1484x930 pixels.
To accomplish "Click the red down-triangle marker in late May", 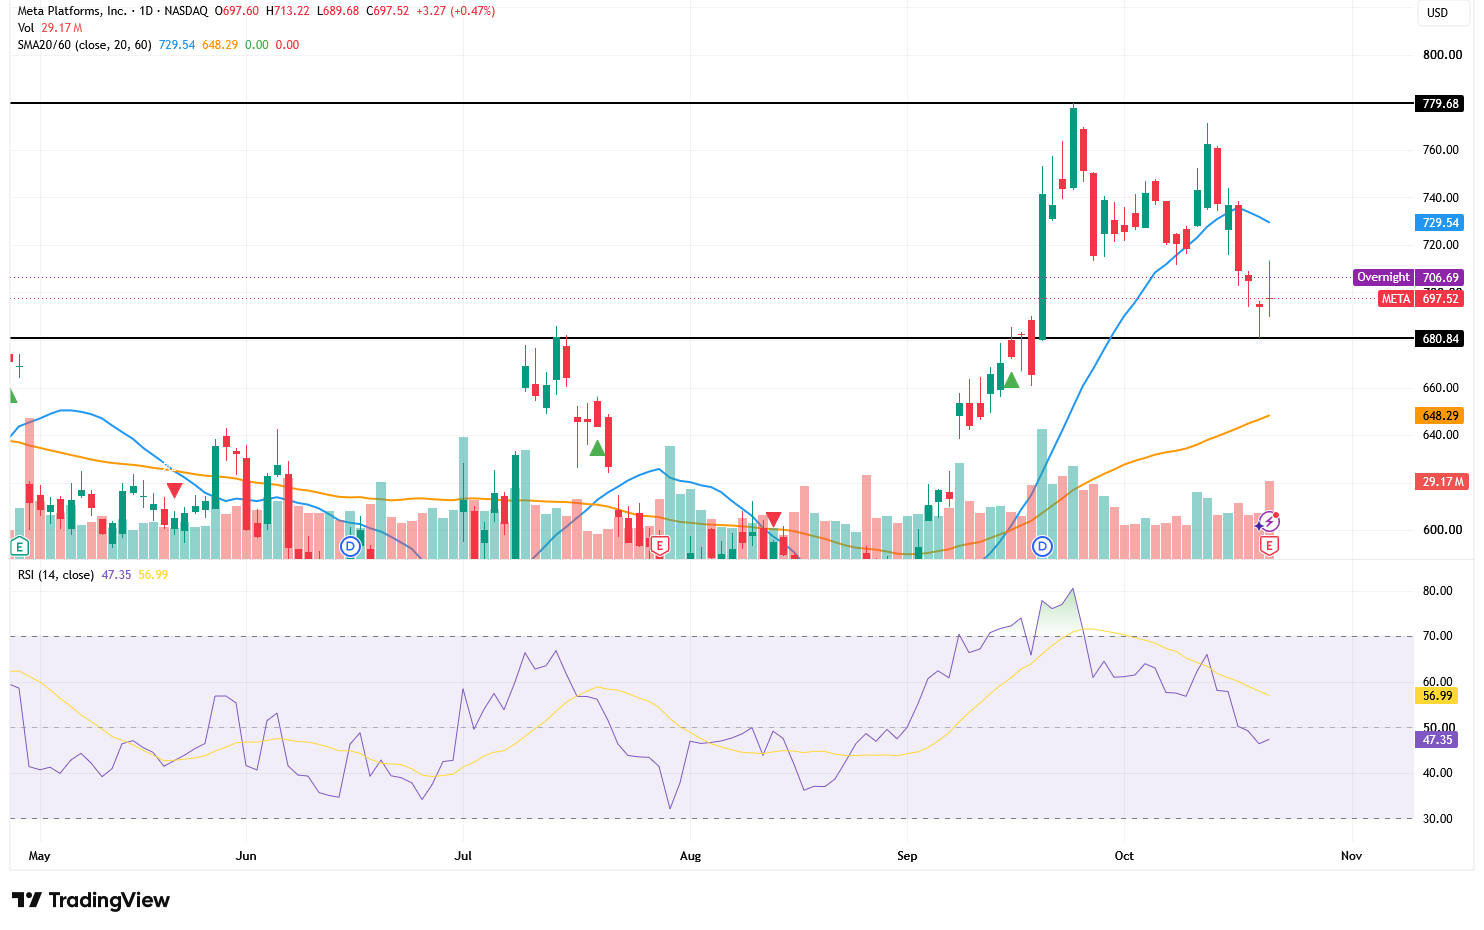I will pyautogui.click(x=174, y=490).
